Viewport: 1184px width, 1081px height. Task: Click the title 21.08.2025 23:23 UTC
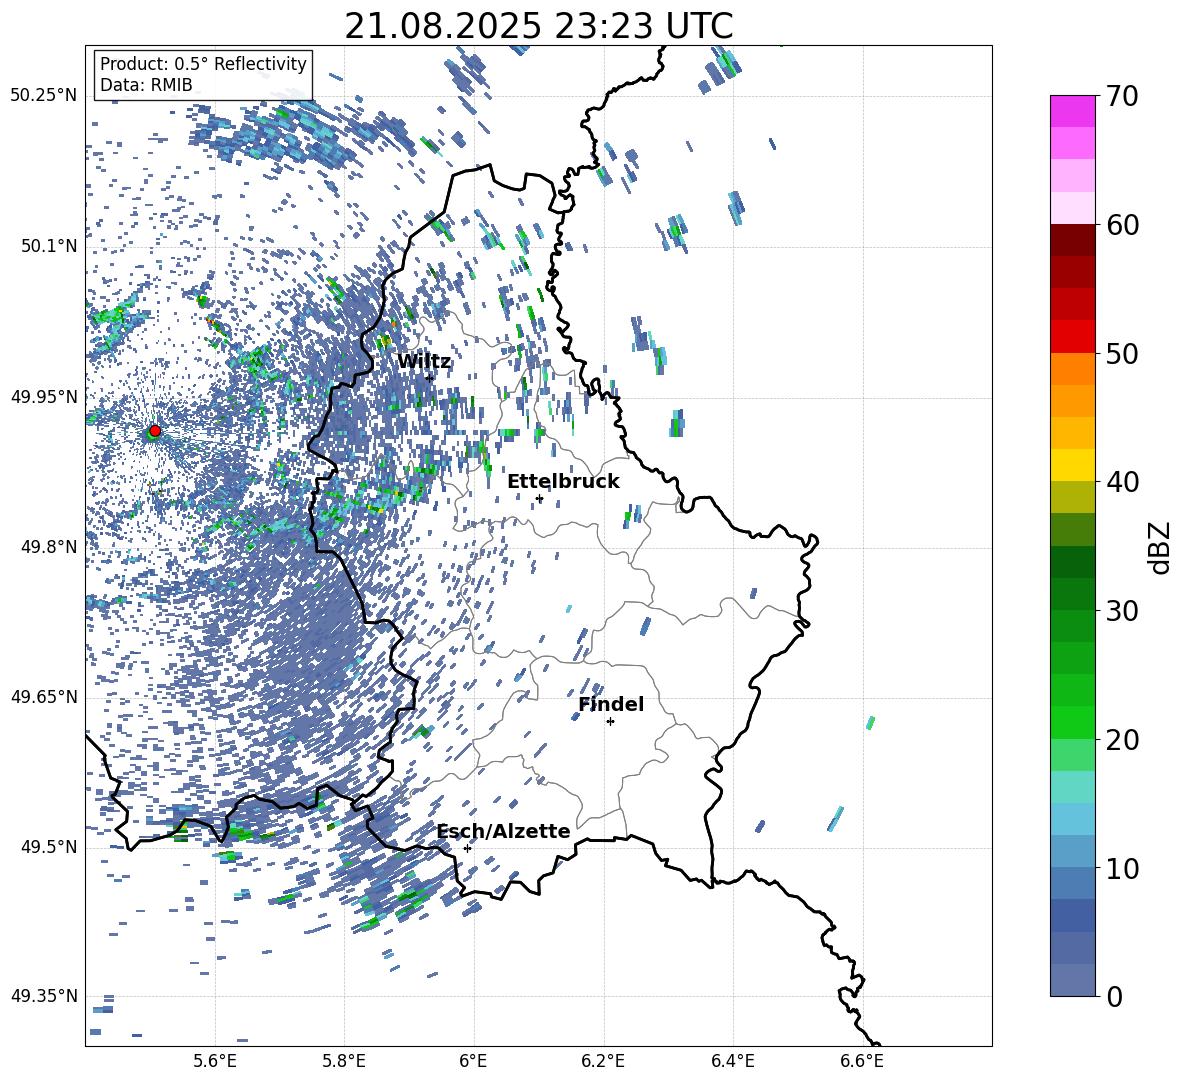[x=539, y=26]
